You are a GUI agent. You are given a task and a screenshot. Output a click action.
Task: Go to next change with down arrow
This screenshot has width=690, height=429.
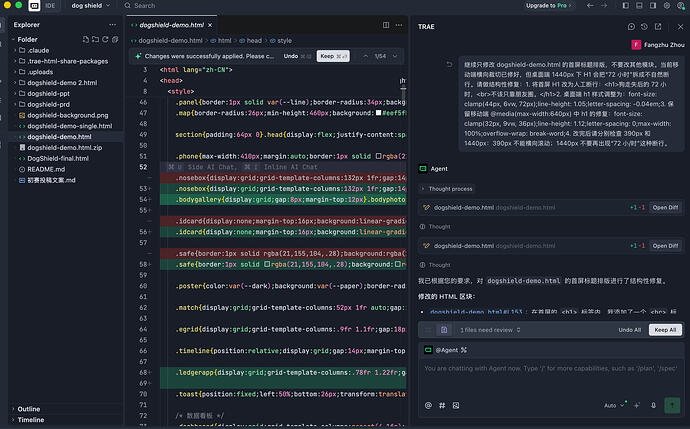[x=395, y=56]
